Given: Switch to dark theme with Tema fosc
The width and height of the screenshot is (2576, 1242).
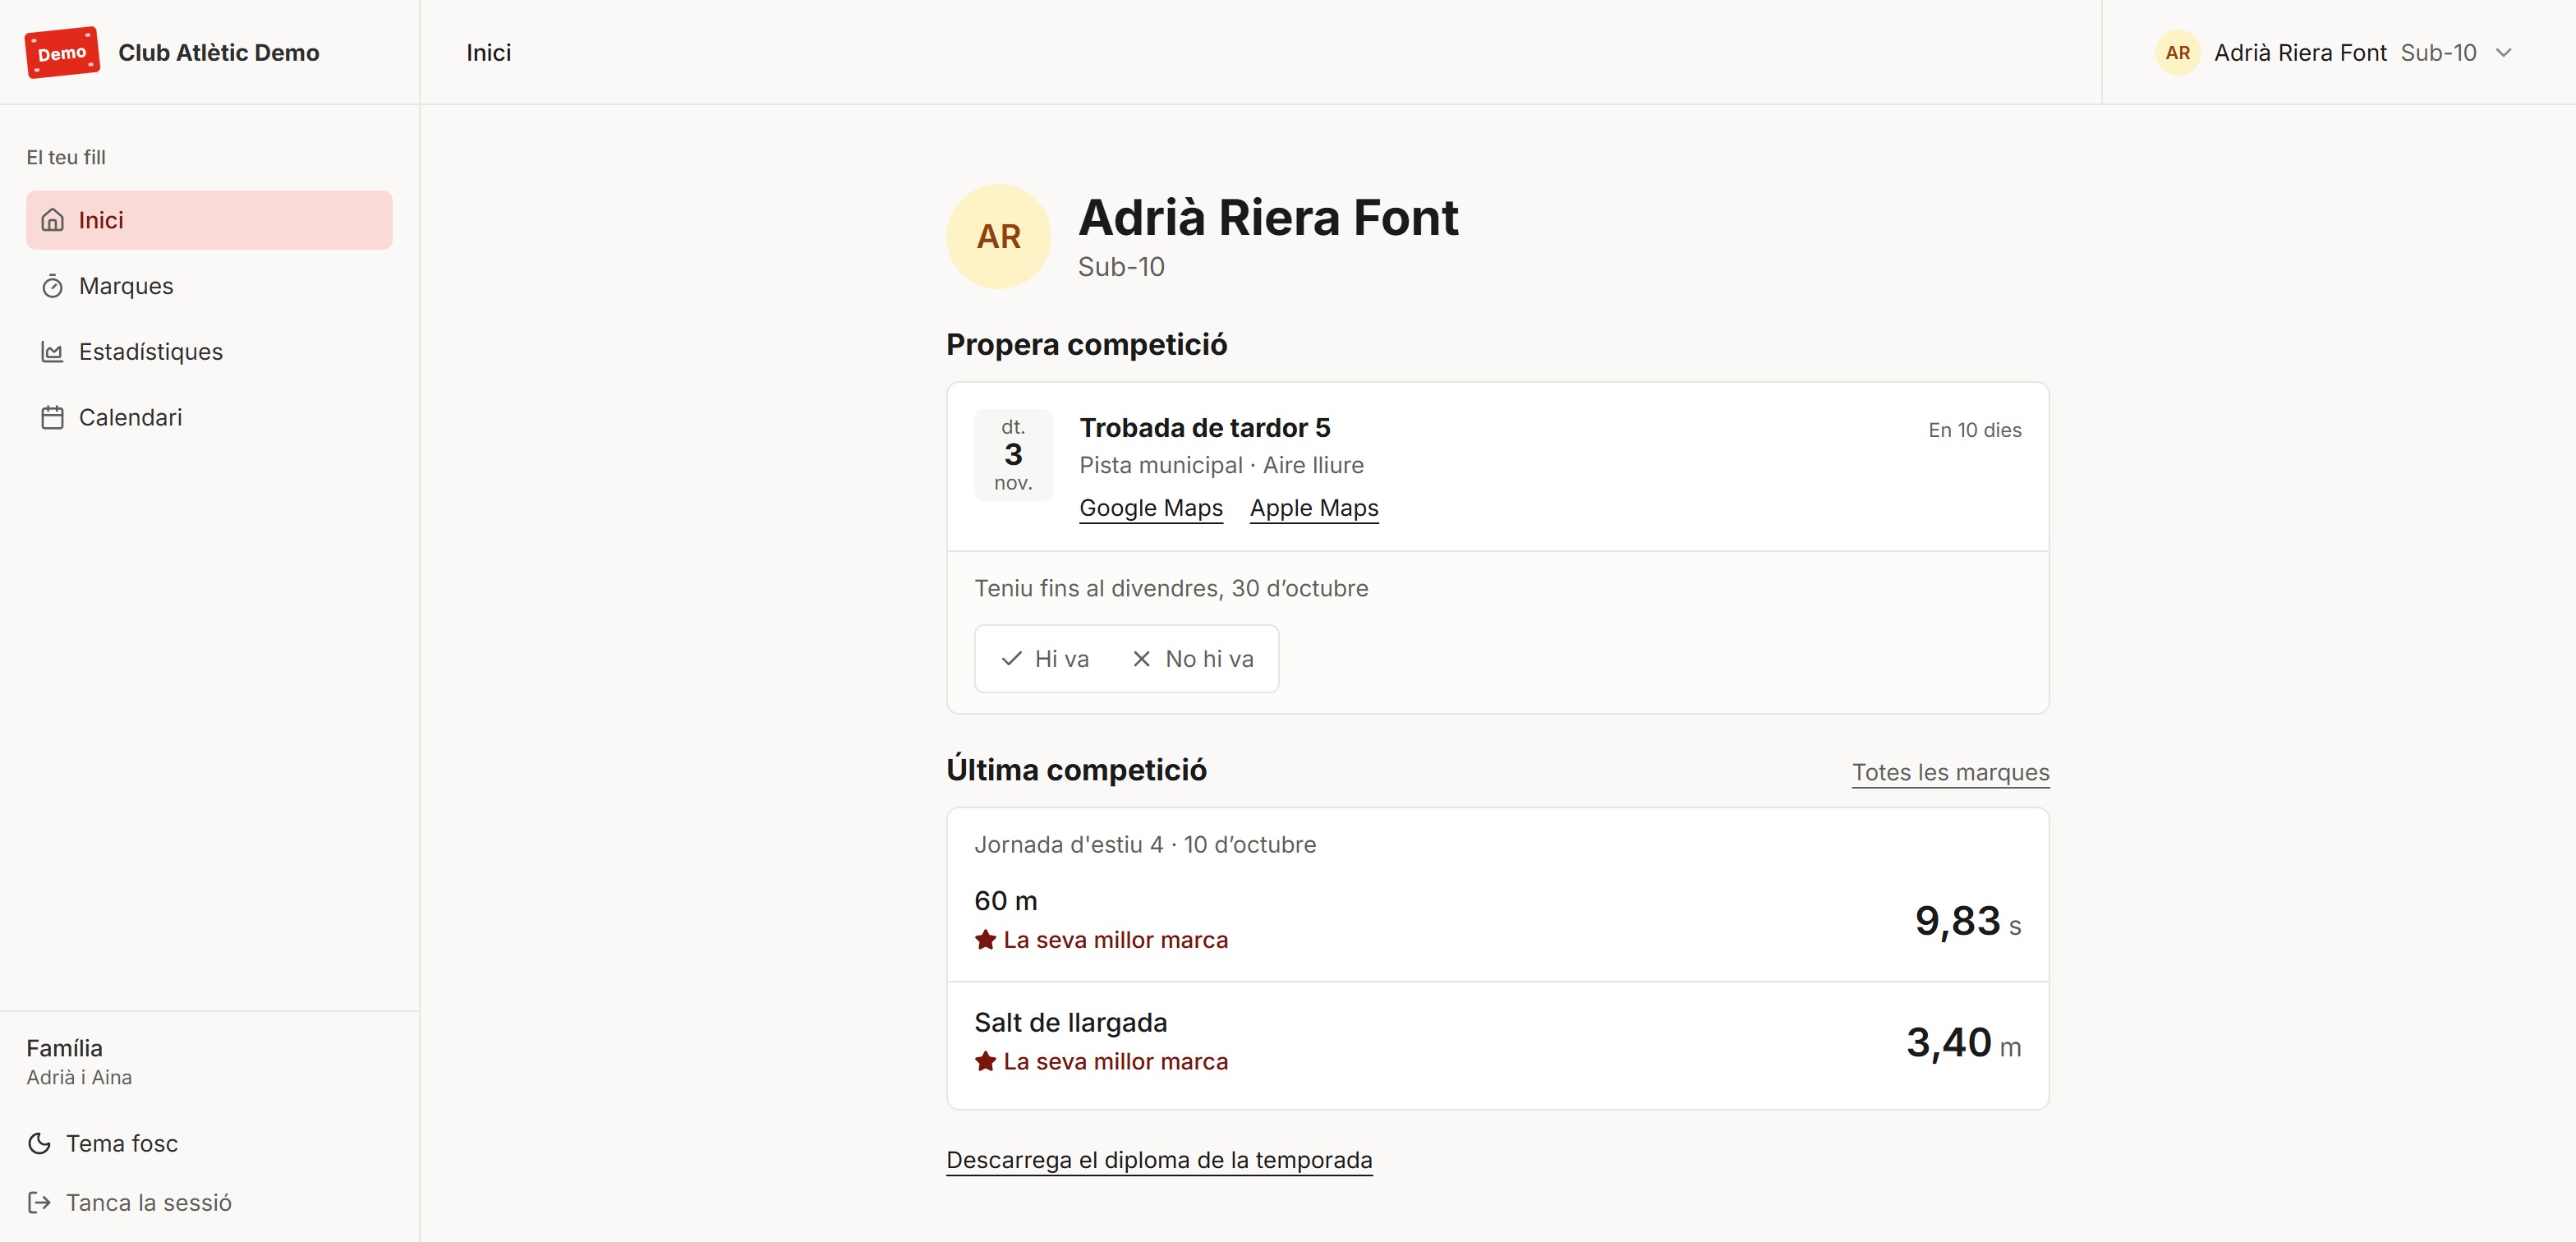Looking at the screenshot, I should (102, 1143).
